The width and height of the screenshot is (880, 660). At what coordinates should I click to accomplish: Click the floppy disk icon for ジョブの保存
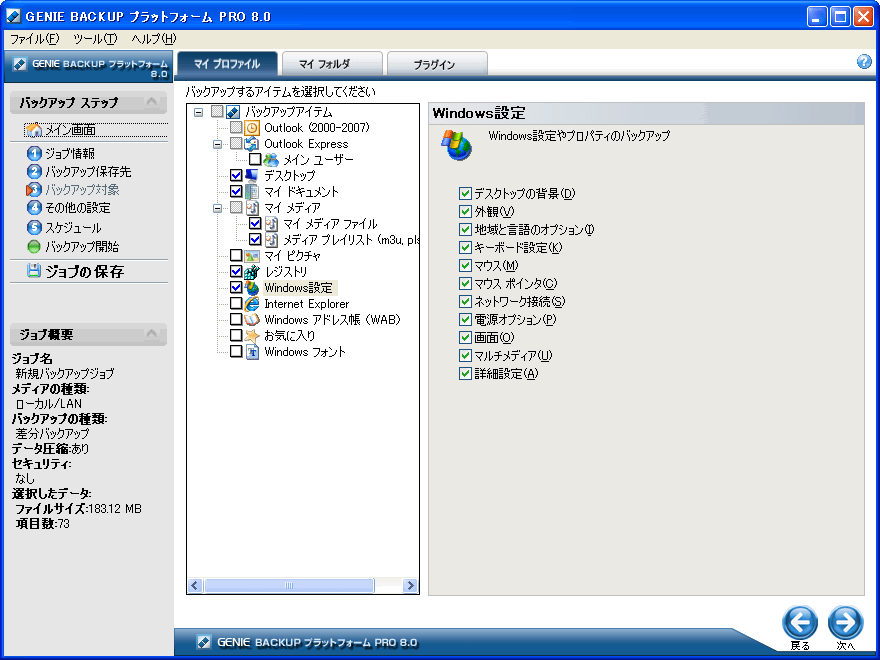[x=34, y=271]
